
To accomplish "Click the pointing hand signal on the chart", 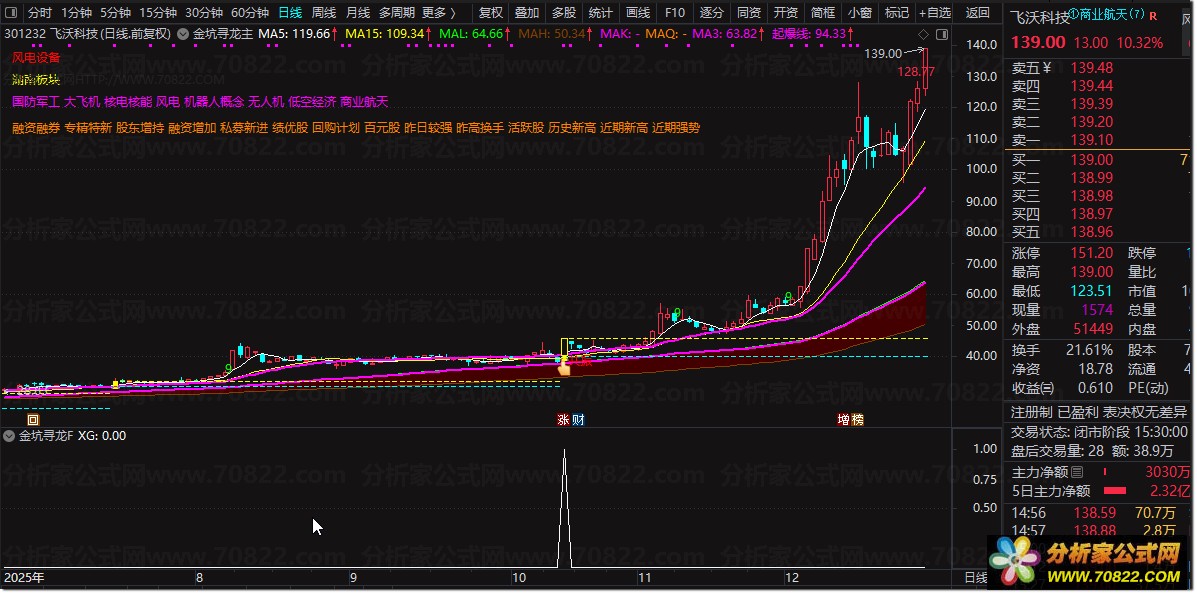I will click(x=564, y=369).
